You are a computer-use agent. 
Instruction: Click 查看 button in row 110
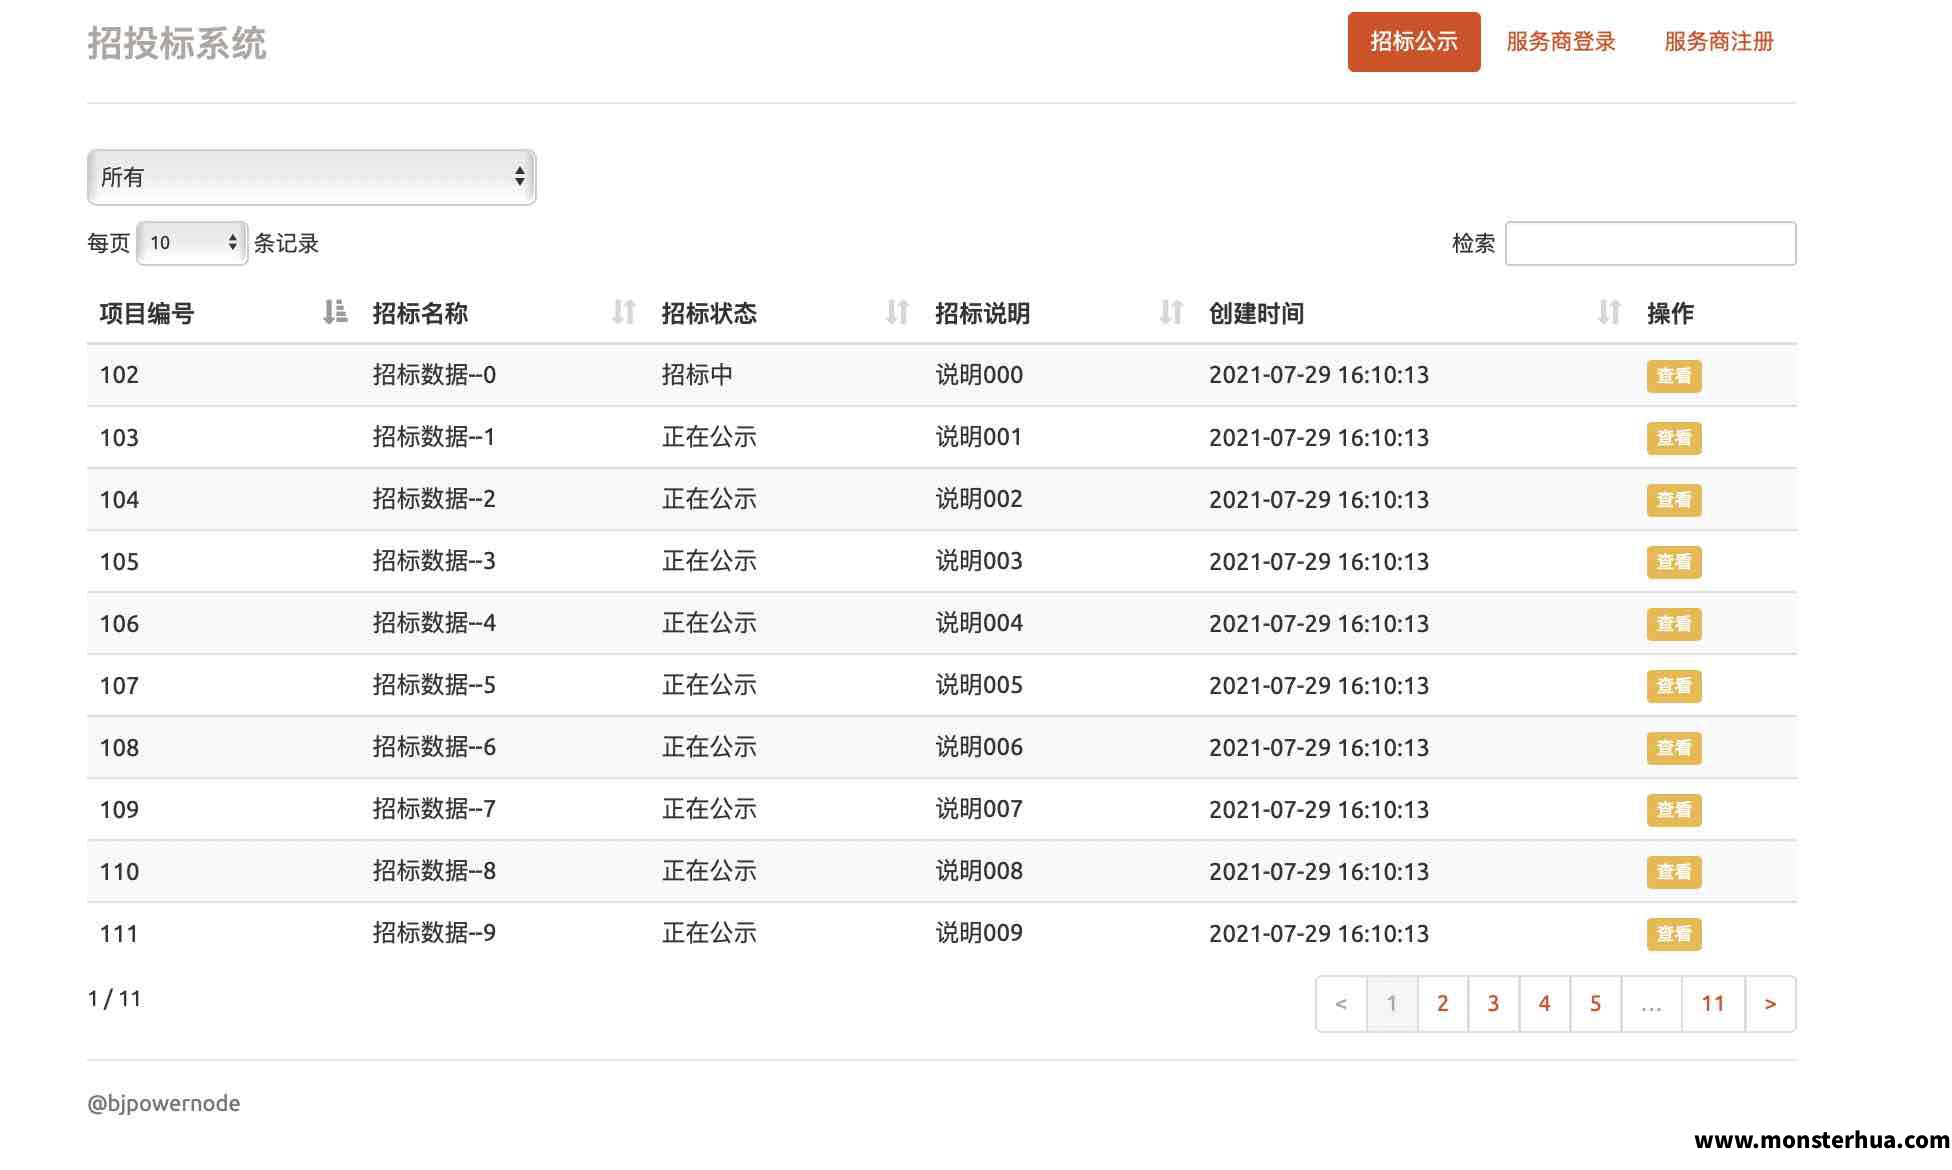[1674, 872]
